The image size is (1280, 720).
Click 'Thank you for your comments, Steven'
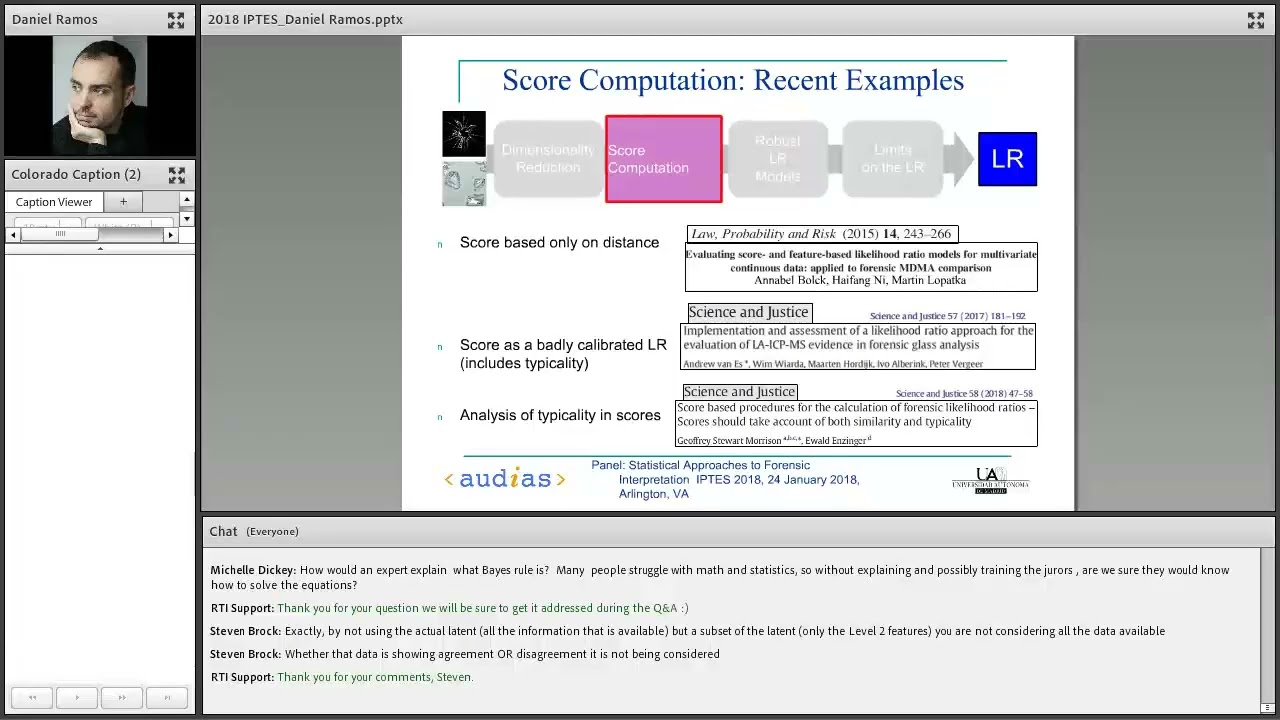(375, 677)
